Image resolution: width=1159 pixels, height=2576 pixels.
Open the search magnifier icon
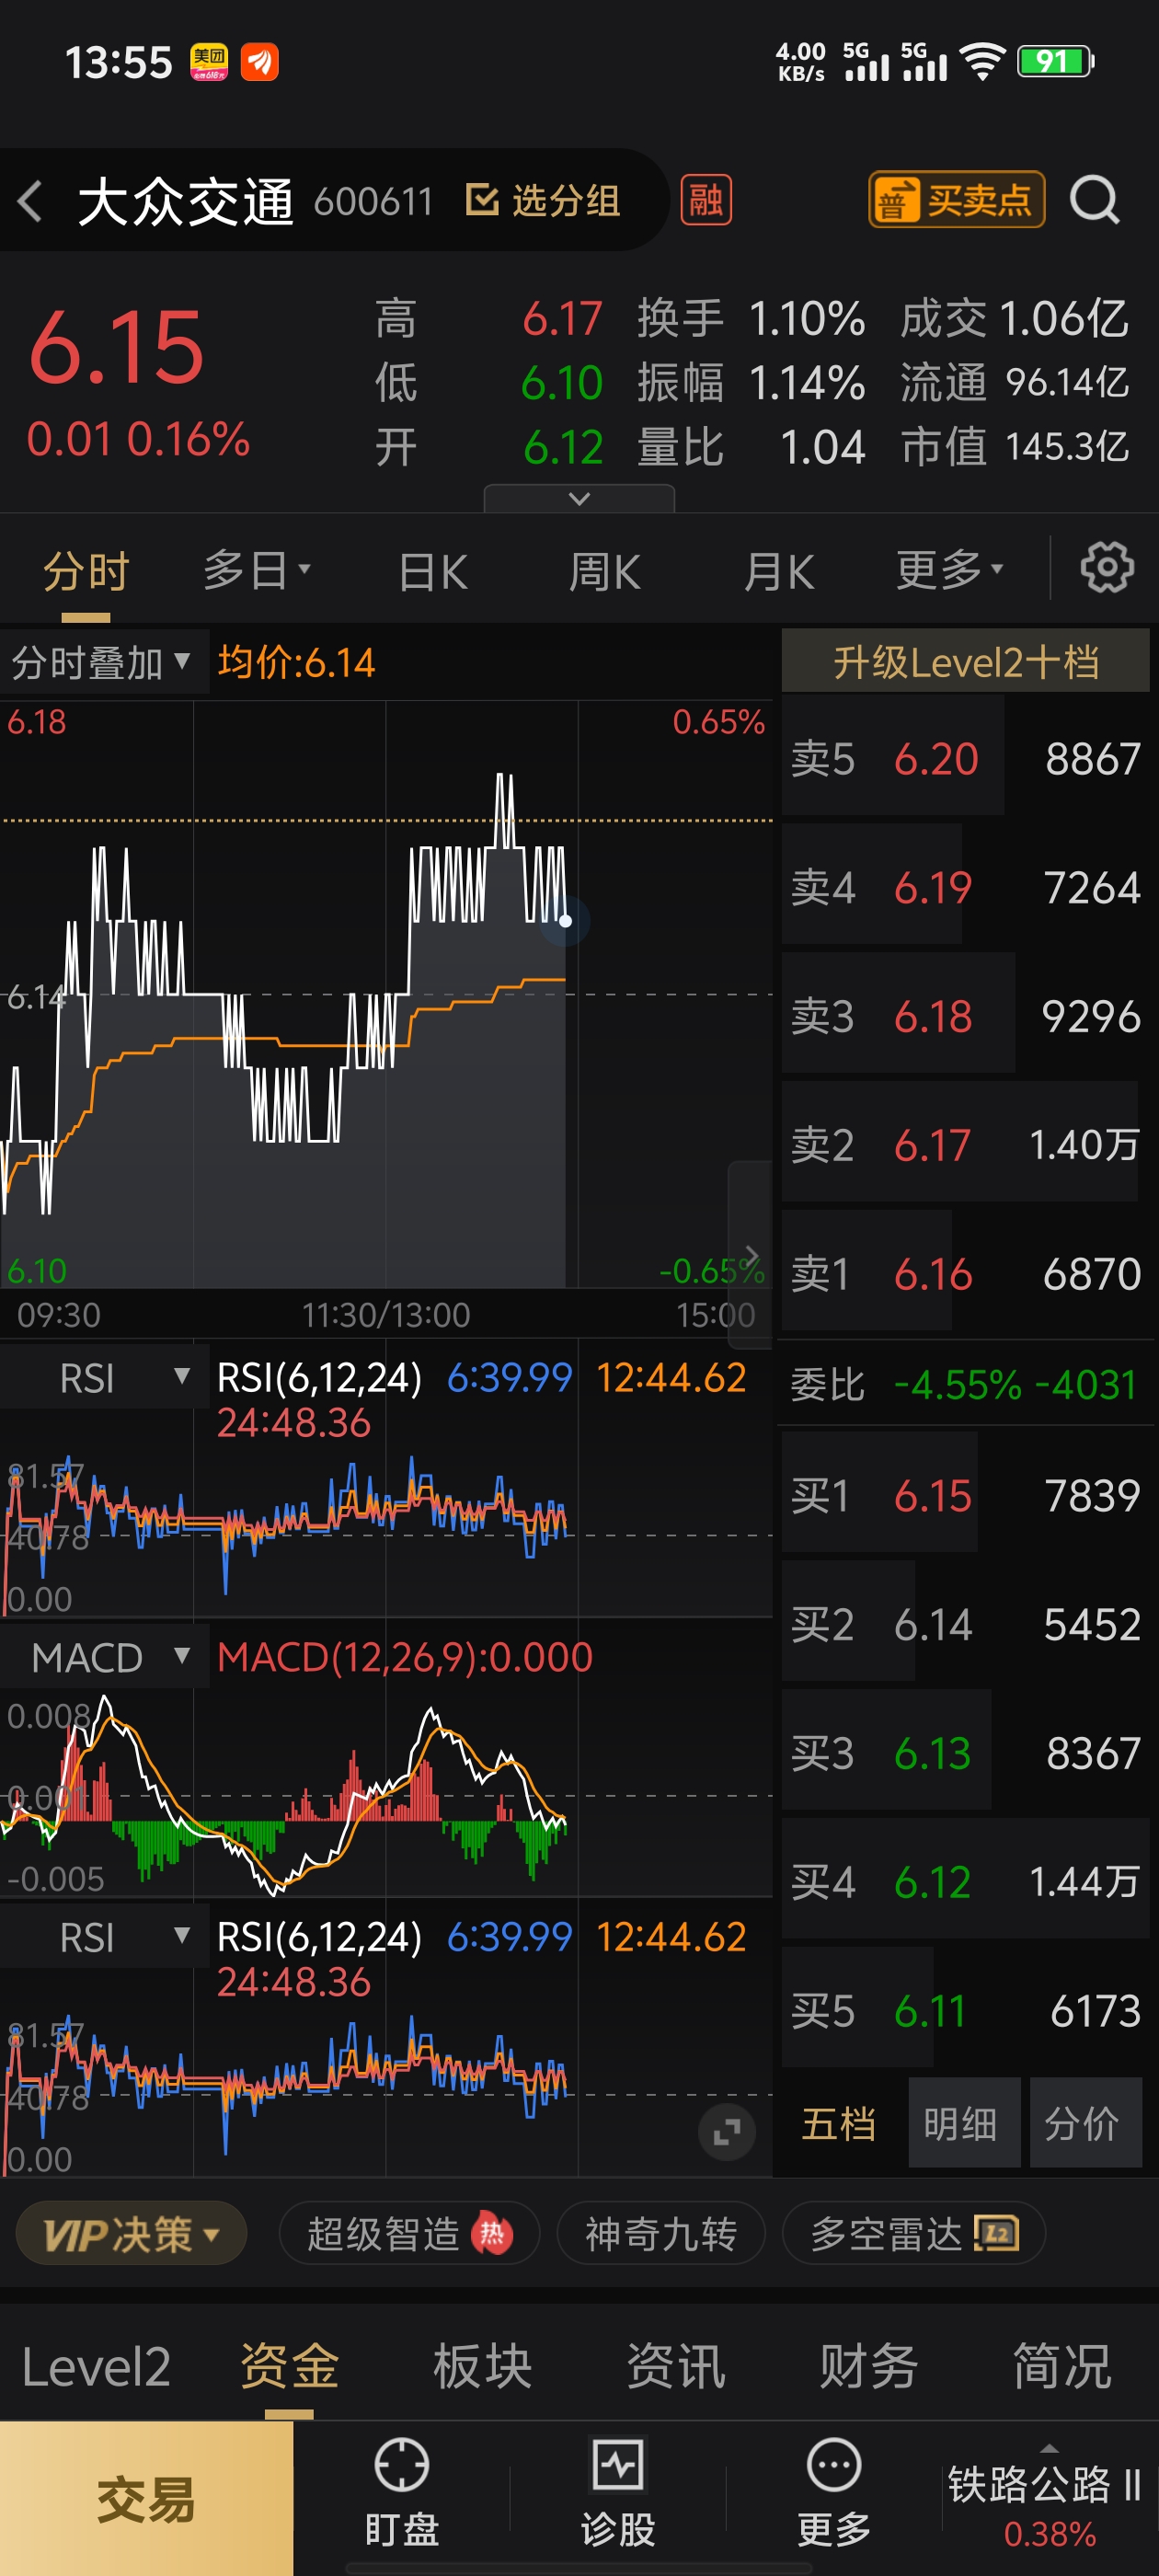(x=1095, y=200)
